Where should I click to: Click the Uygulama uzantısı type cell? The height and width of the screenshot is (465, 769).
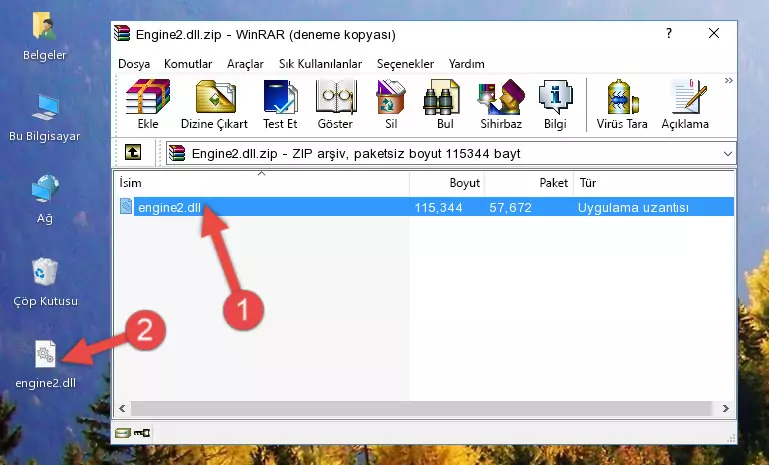point(633,207)
